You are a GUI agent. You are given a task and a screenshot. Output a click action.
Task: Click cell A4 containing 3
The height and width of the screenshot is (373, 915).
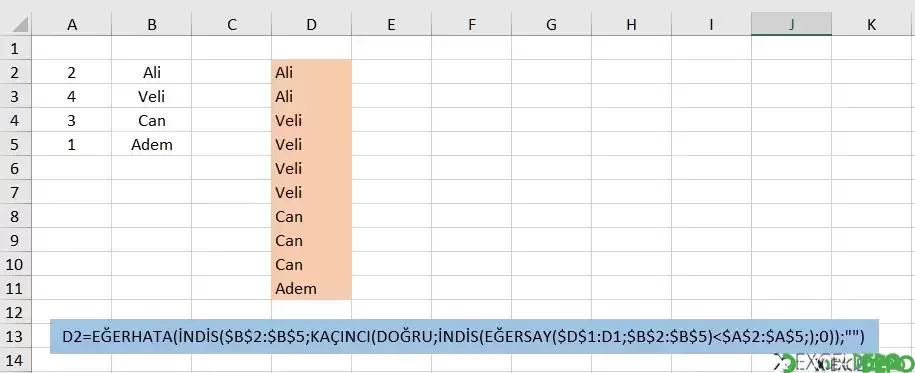coord(72,120)
